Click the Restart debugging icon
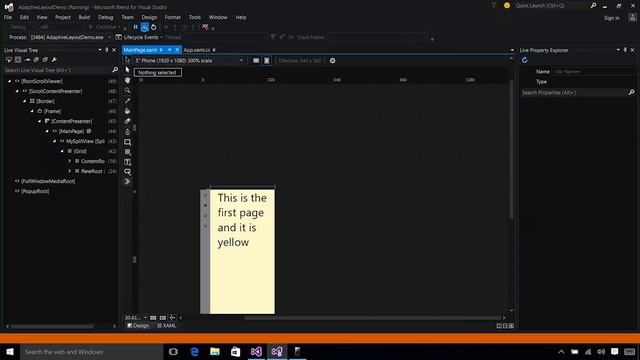The width and height of the screenshot is (640, 360). point(153,27)
